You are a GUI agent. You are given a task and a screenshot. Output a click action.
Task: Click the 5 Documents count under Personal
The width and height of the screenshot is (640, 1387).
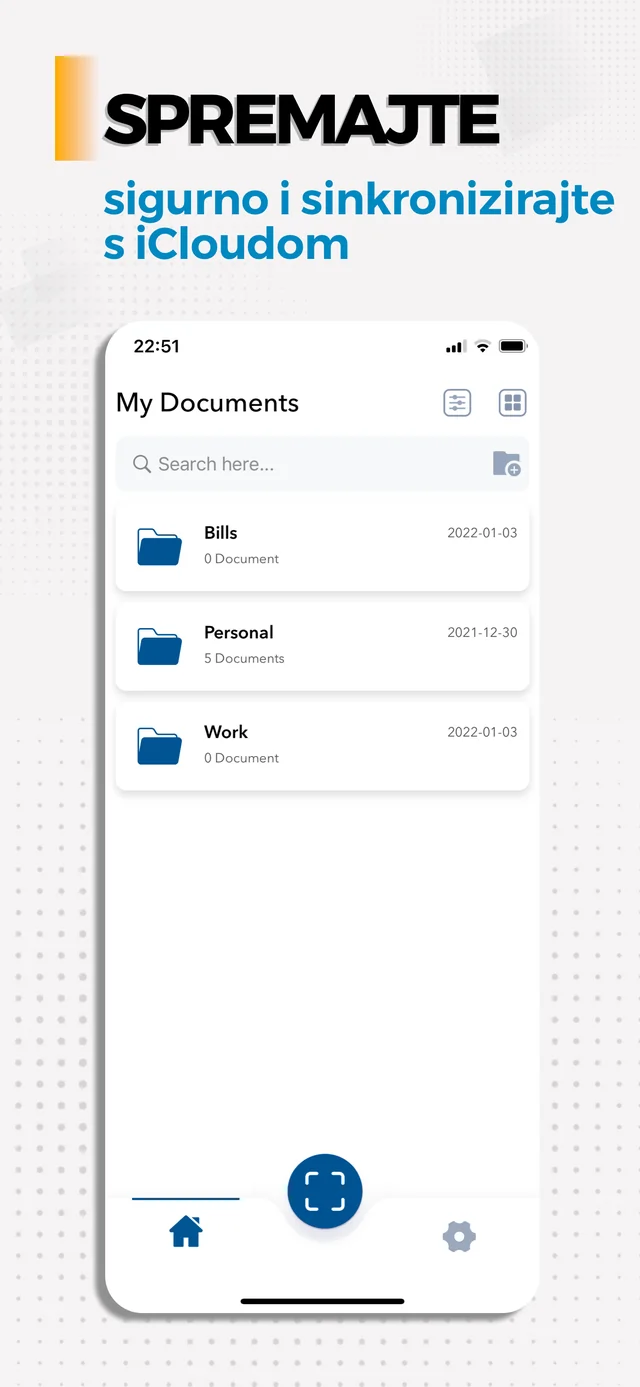click(x=244, y=658)
